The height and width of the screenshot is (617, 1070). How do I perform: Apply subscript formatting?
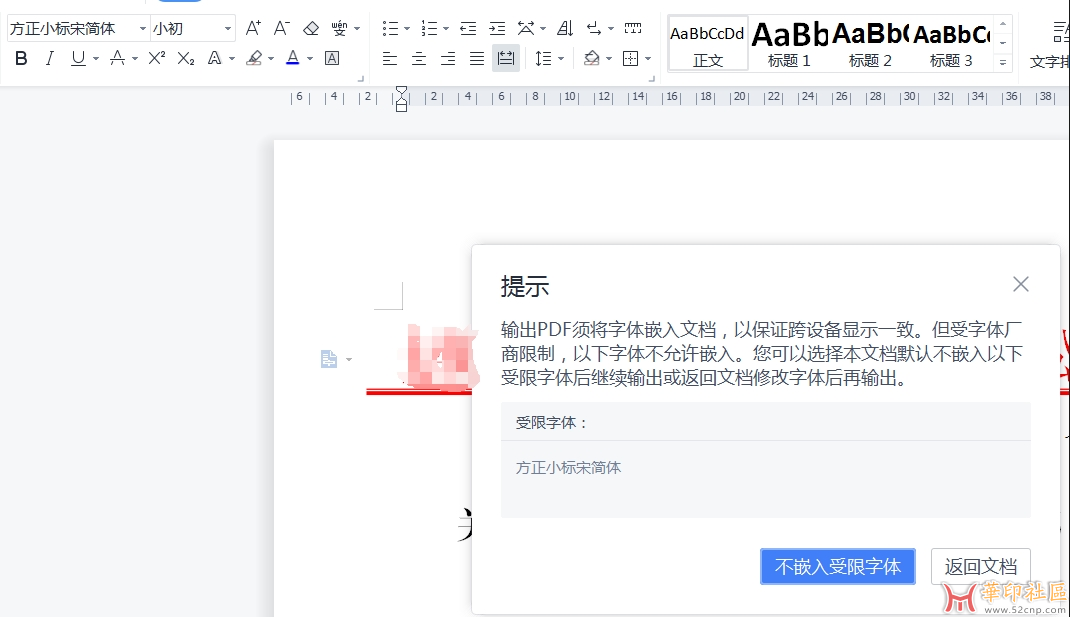[186, 59]
